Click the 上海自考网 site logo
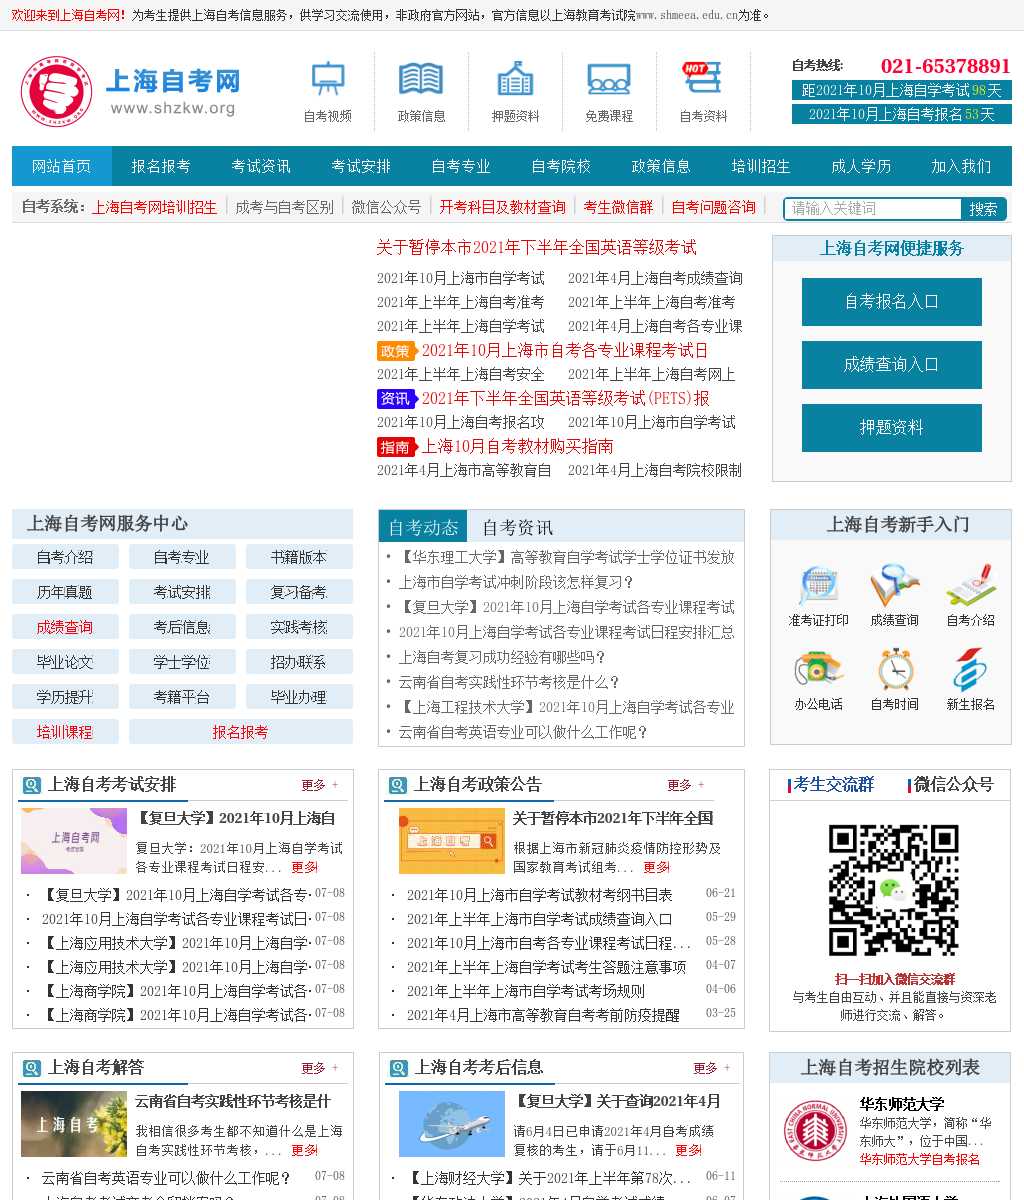Screen dimensions: 1024x1200 [x=131, y=91]
